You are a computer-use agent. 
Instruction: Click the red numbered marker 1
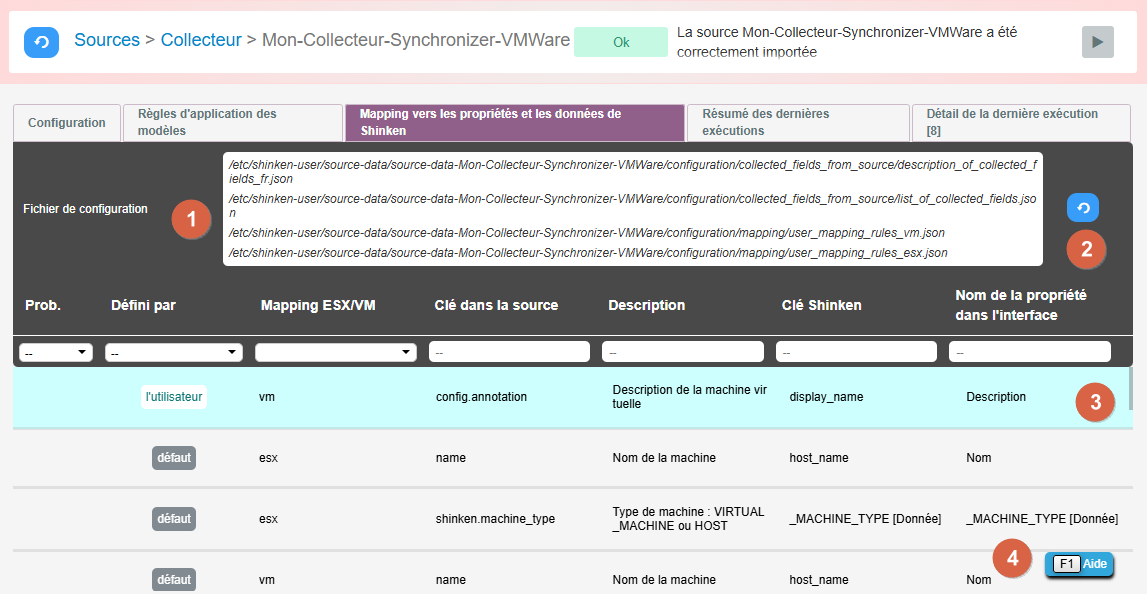190,219
